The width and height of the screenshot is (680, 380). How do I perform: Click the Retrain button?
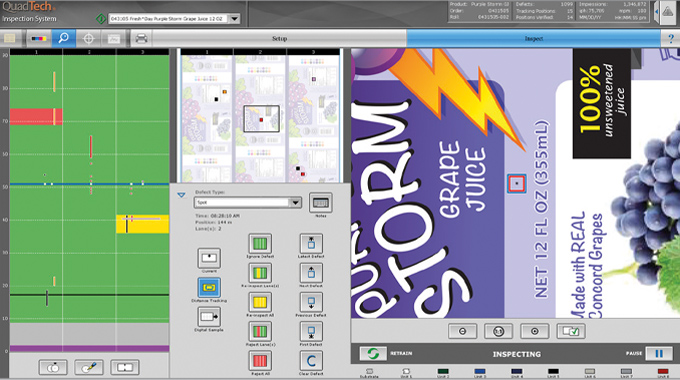pos(373,354)
